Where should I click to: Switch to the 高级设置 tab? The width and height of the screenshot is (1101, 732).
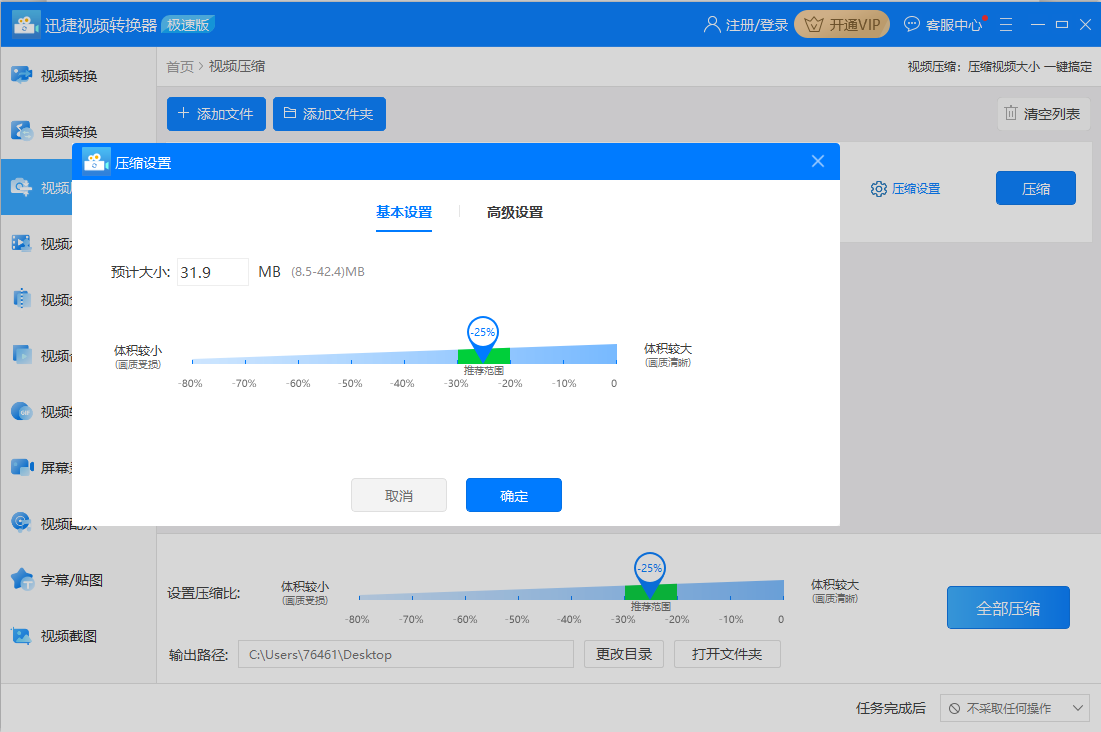513,212
